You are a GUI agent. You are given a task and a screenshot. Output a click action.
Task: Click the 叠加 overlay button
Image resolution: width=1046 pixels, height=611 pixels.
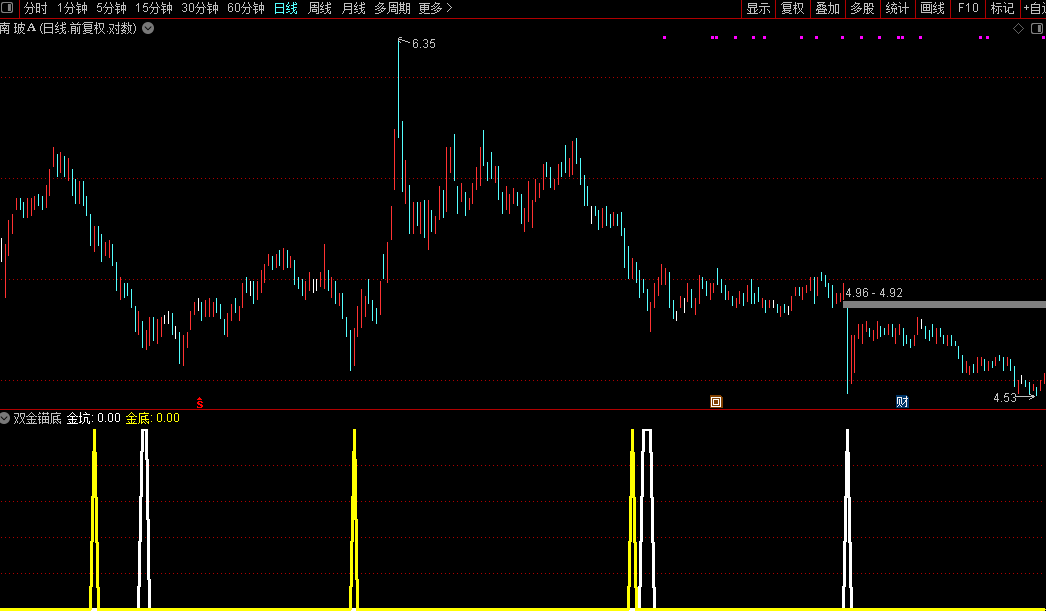coord(828,8)
